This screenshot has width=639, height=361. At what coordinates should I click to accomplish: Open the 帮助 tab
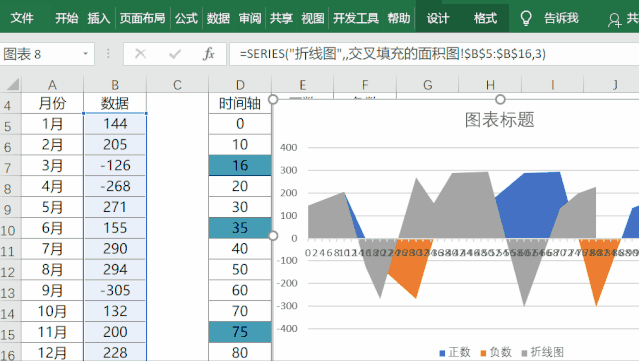pos(399,18)
